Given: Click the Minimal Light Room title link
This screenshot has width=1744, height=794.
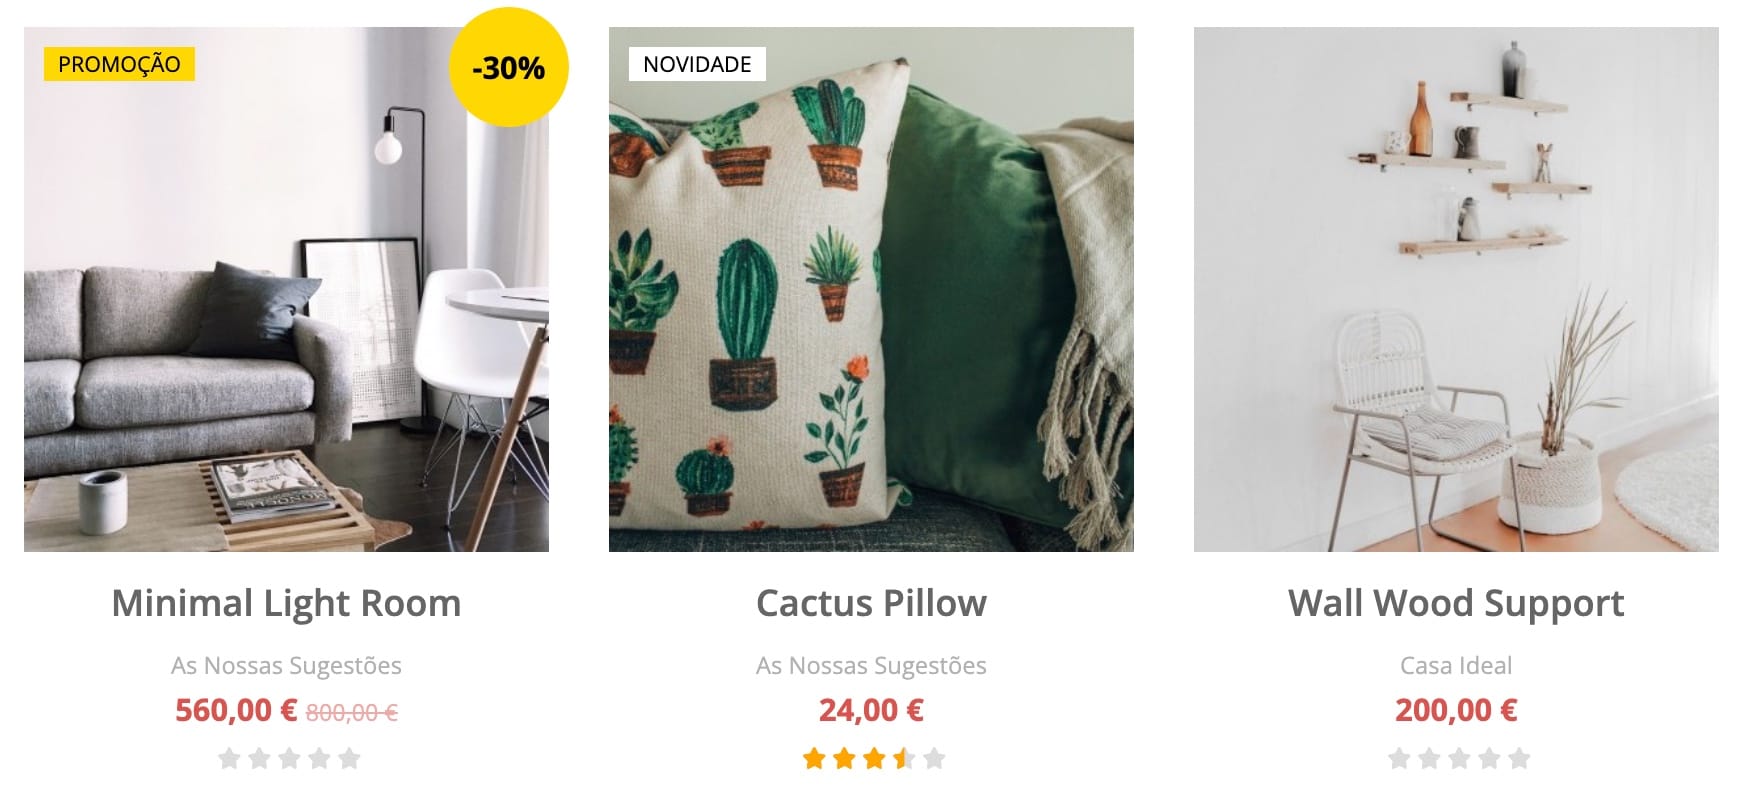Looking at the screenshot, I should click(x=286, y=603).
